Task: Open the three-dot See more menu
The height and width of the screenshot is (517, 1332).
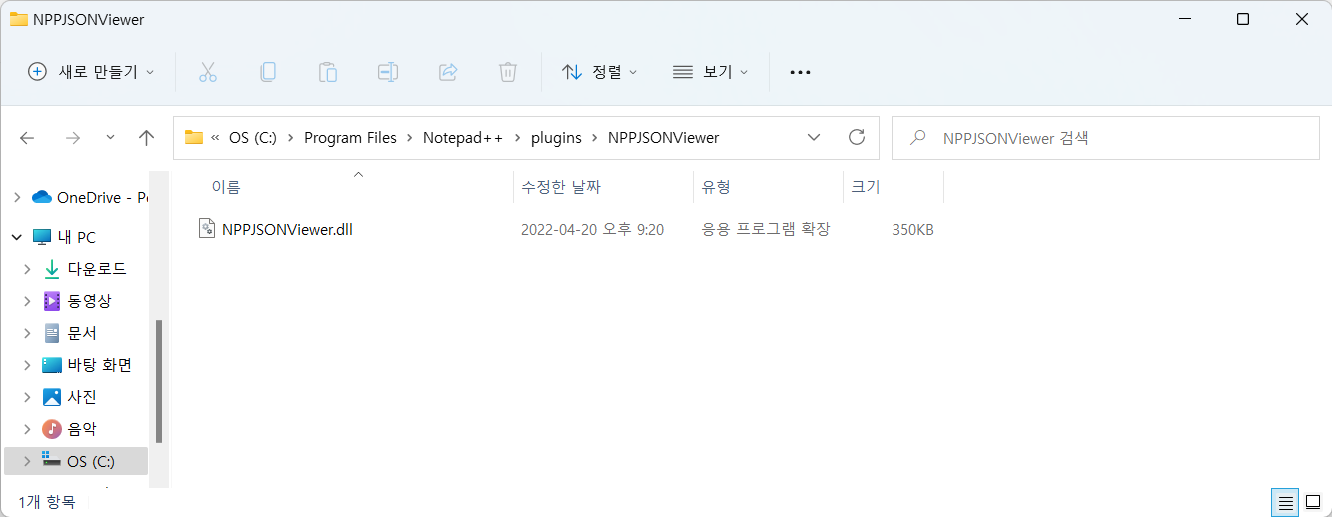Action: 800,72
